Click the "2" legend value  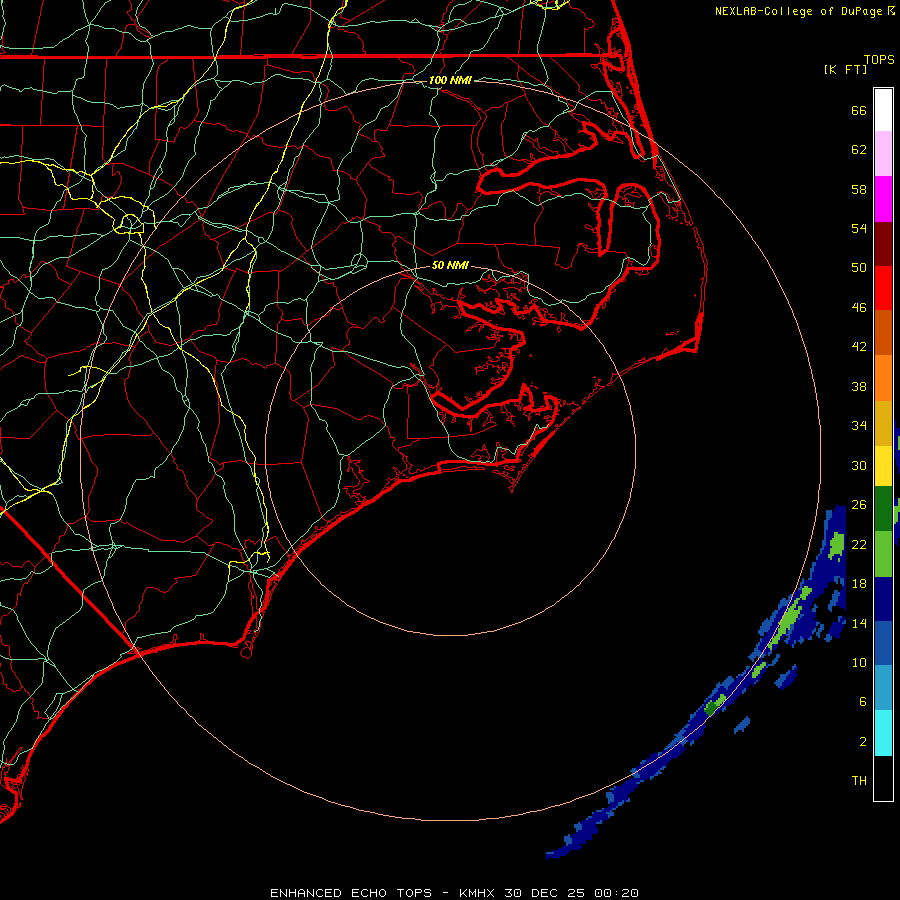click(863, 741)
